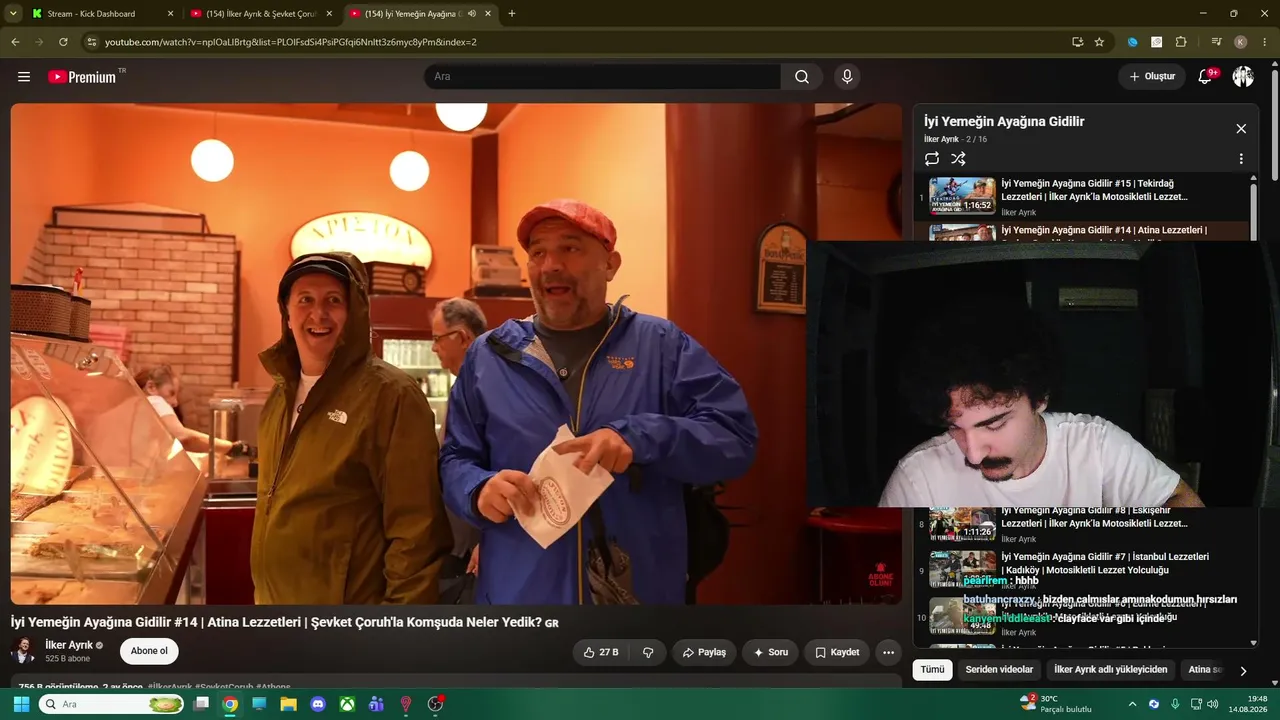Select İlker Ayrık adlı yükleyiciden chip
The height and width of the screenshot is (720, 1280).
[x=1110, y=669]
